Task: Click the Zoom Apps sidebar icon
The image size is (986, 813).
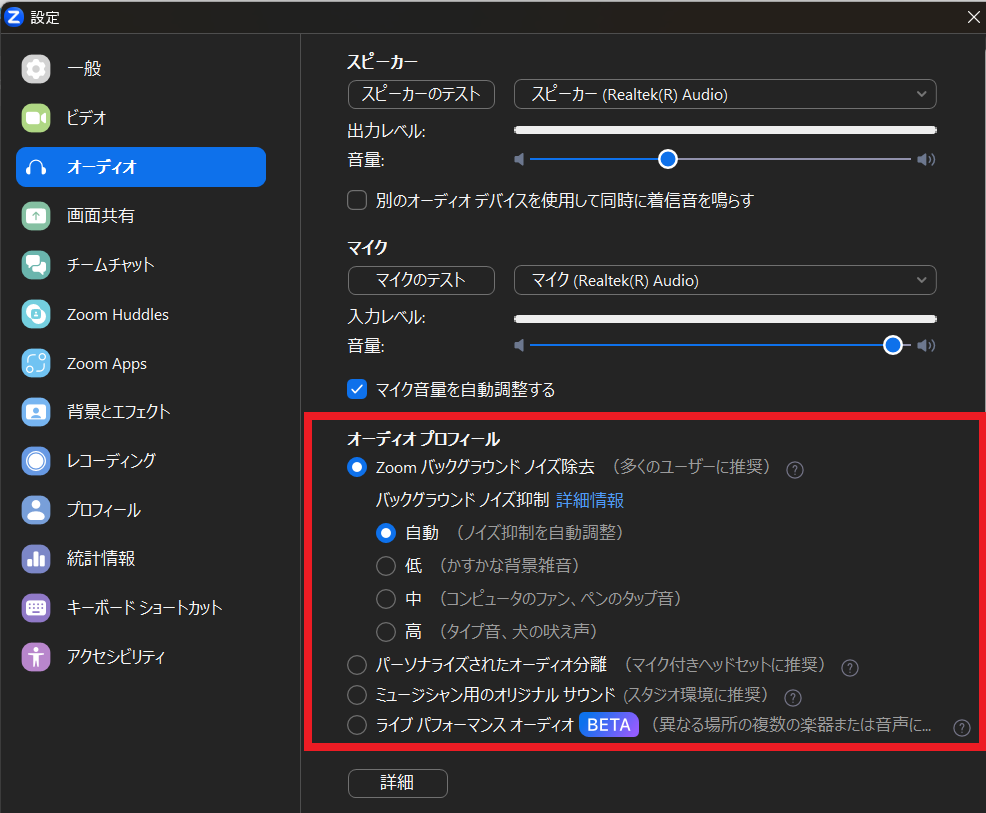Action: [x=36, y=363]
